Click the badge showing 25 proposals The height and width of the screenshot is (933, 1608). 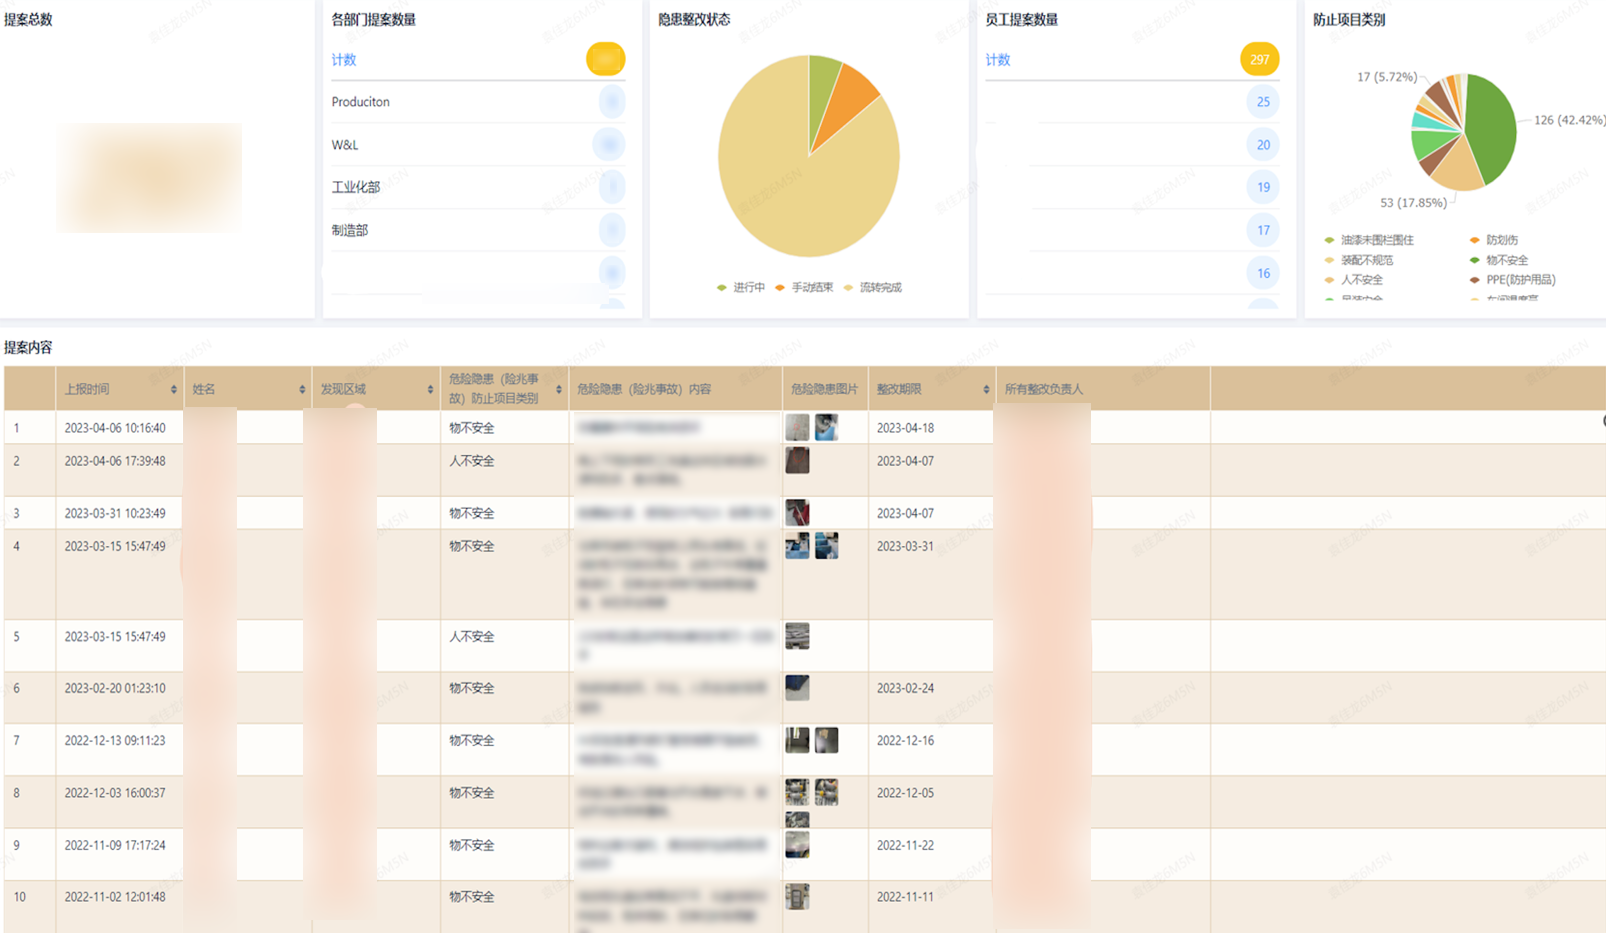1263,102
